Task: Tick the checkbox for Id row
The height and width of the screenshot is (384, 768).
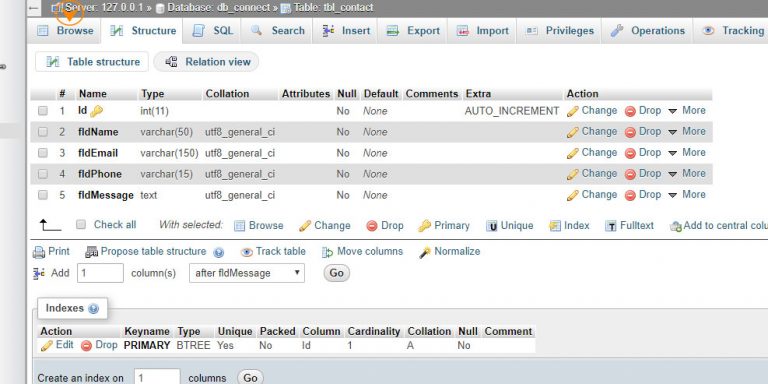Action: coord(43,111)
